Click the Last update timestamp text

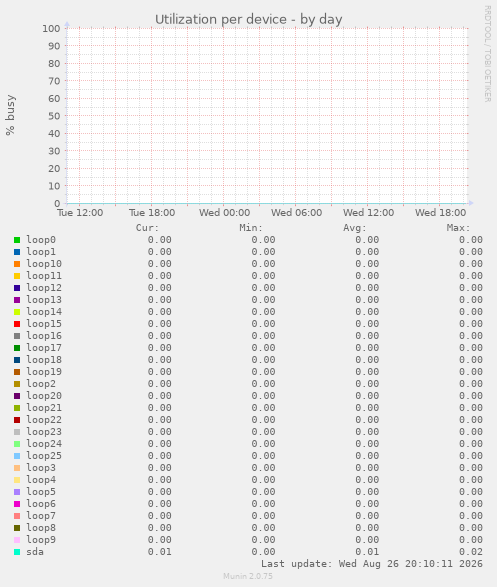tap(372, 564)
